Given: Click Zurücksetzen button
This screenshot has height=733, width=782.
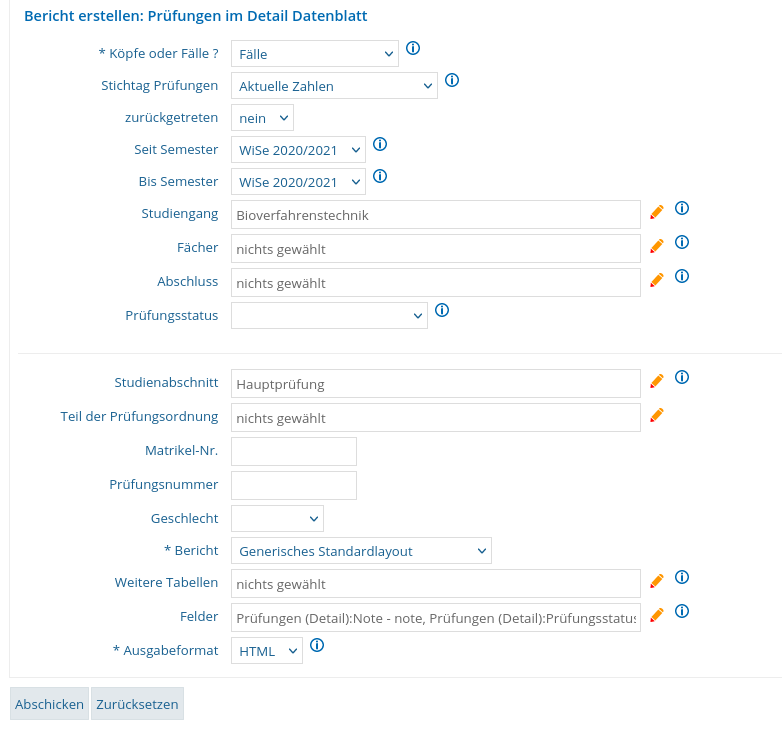Looking at the screenshot, I should [137, 704].
